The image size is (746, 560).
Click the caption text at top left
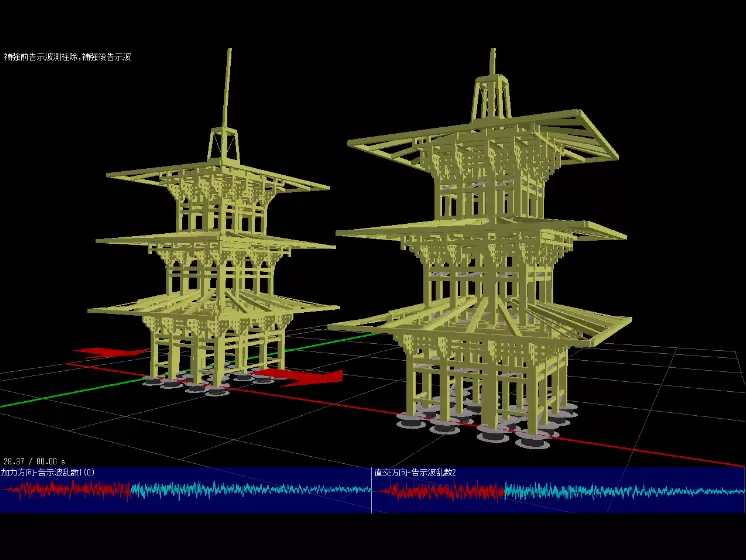coord(67,57)
